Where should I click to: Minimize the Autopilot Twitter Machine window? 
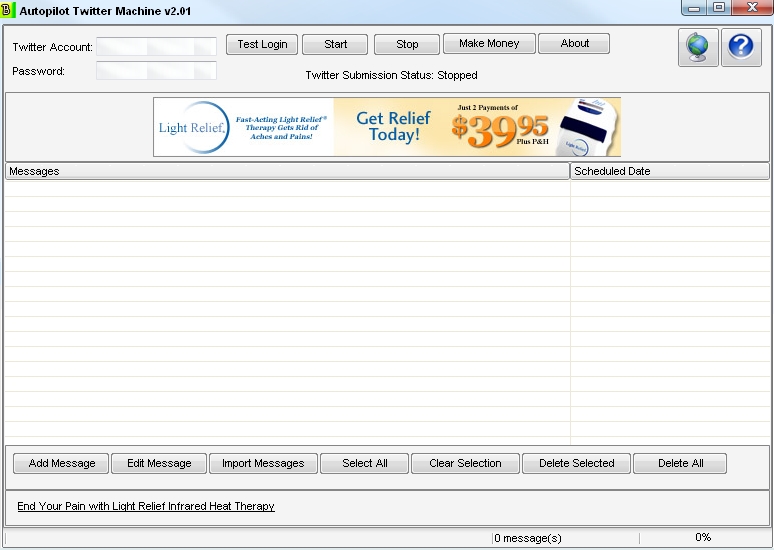[694, 7]
